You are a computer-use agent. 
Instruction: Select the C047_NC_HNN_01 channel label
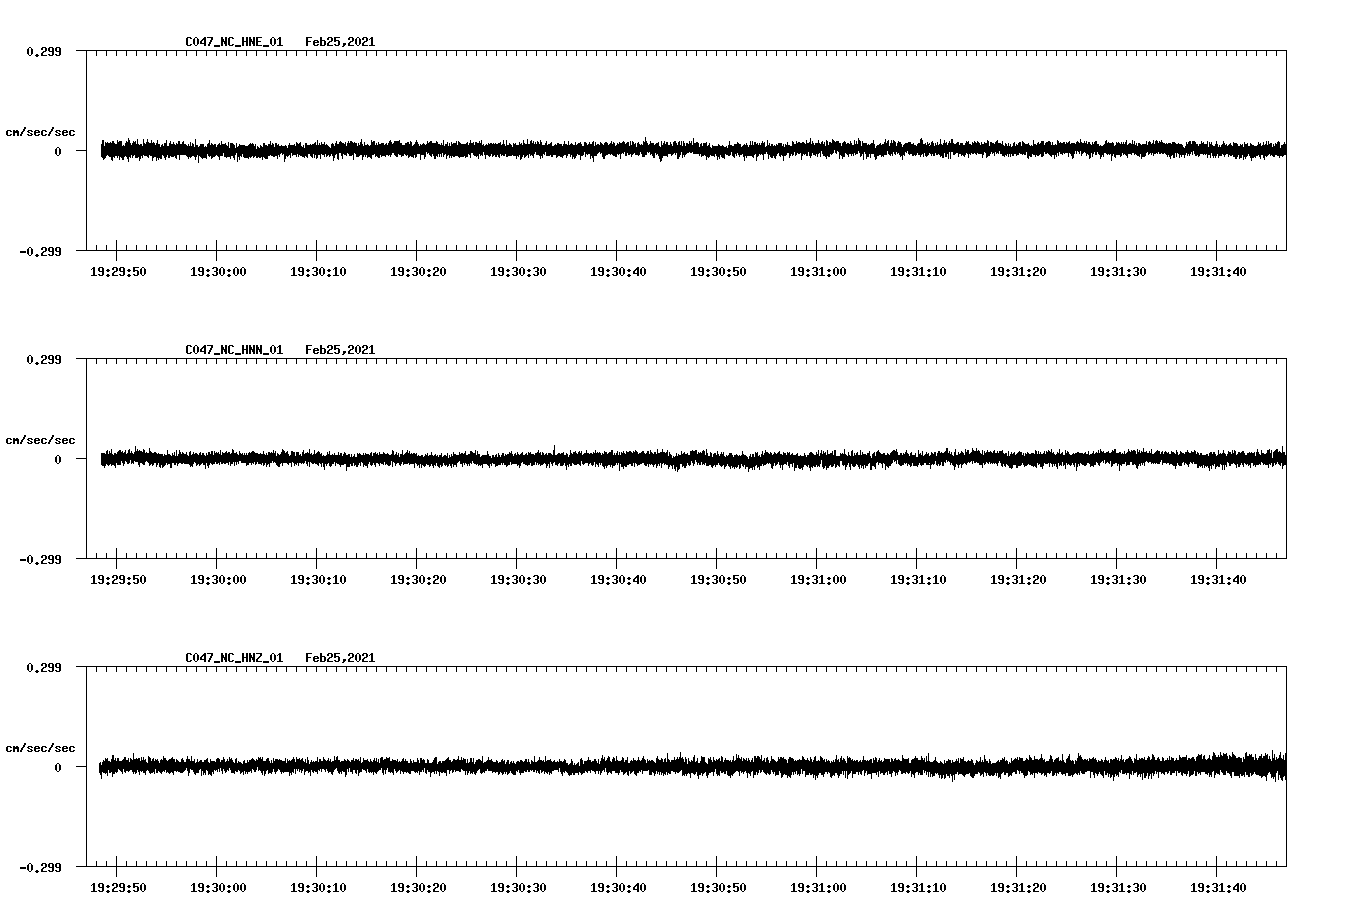click(x=232, y=350)
